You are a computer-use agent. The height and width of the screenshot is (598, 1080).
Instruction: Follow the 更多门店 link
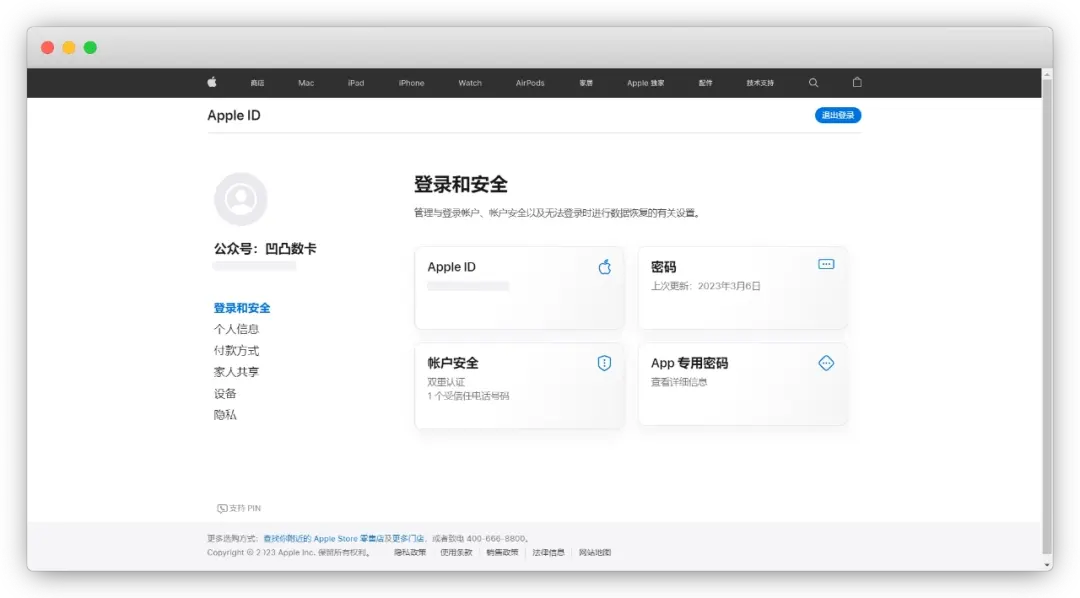point(408,539)
